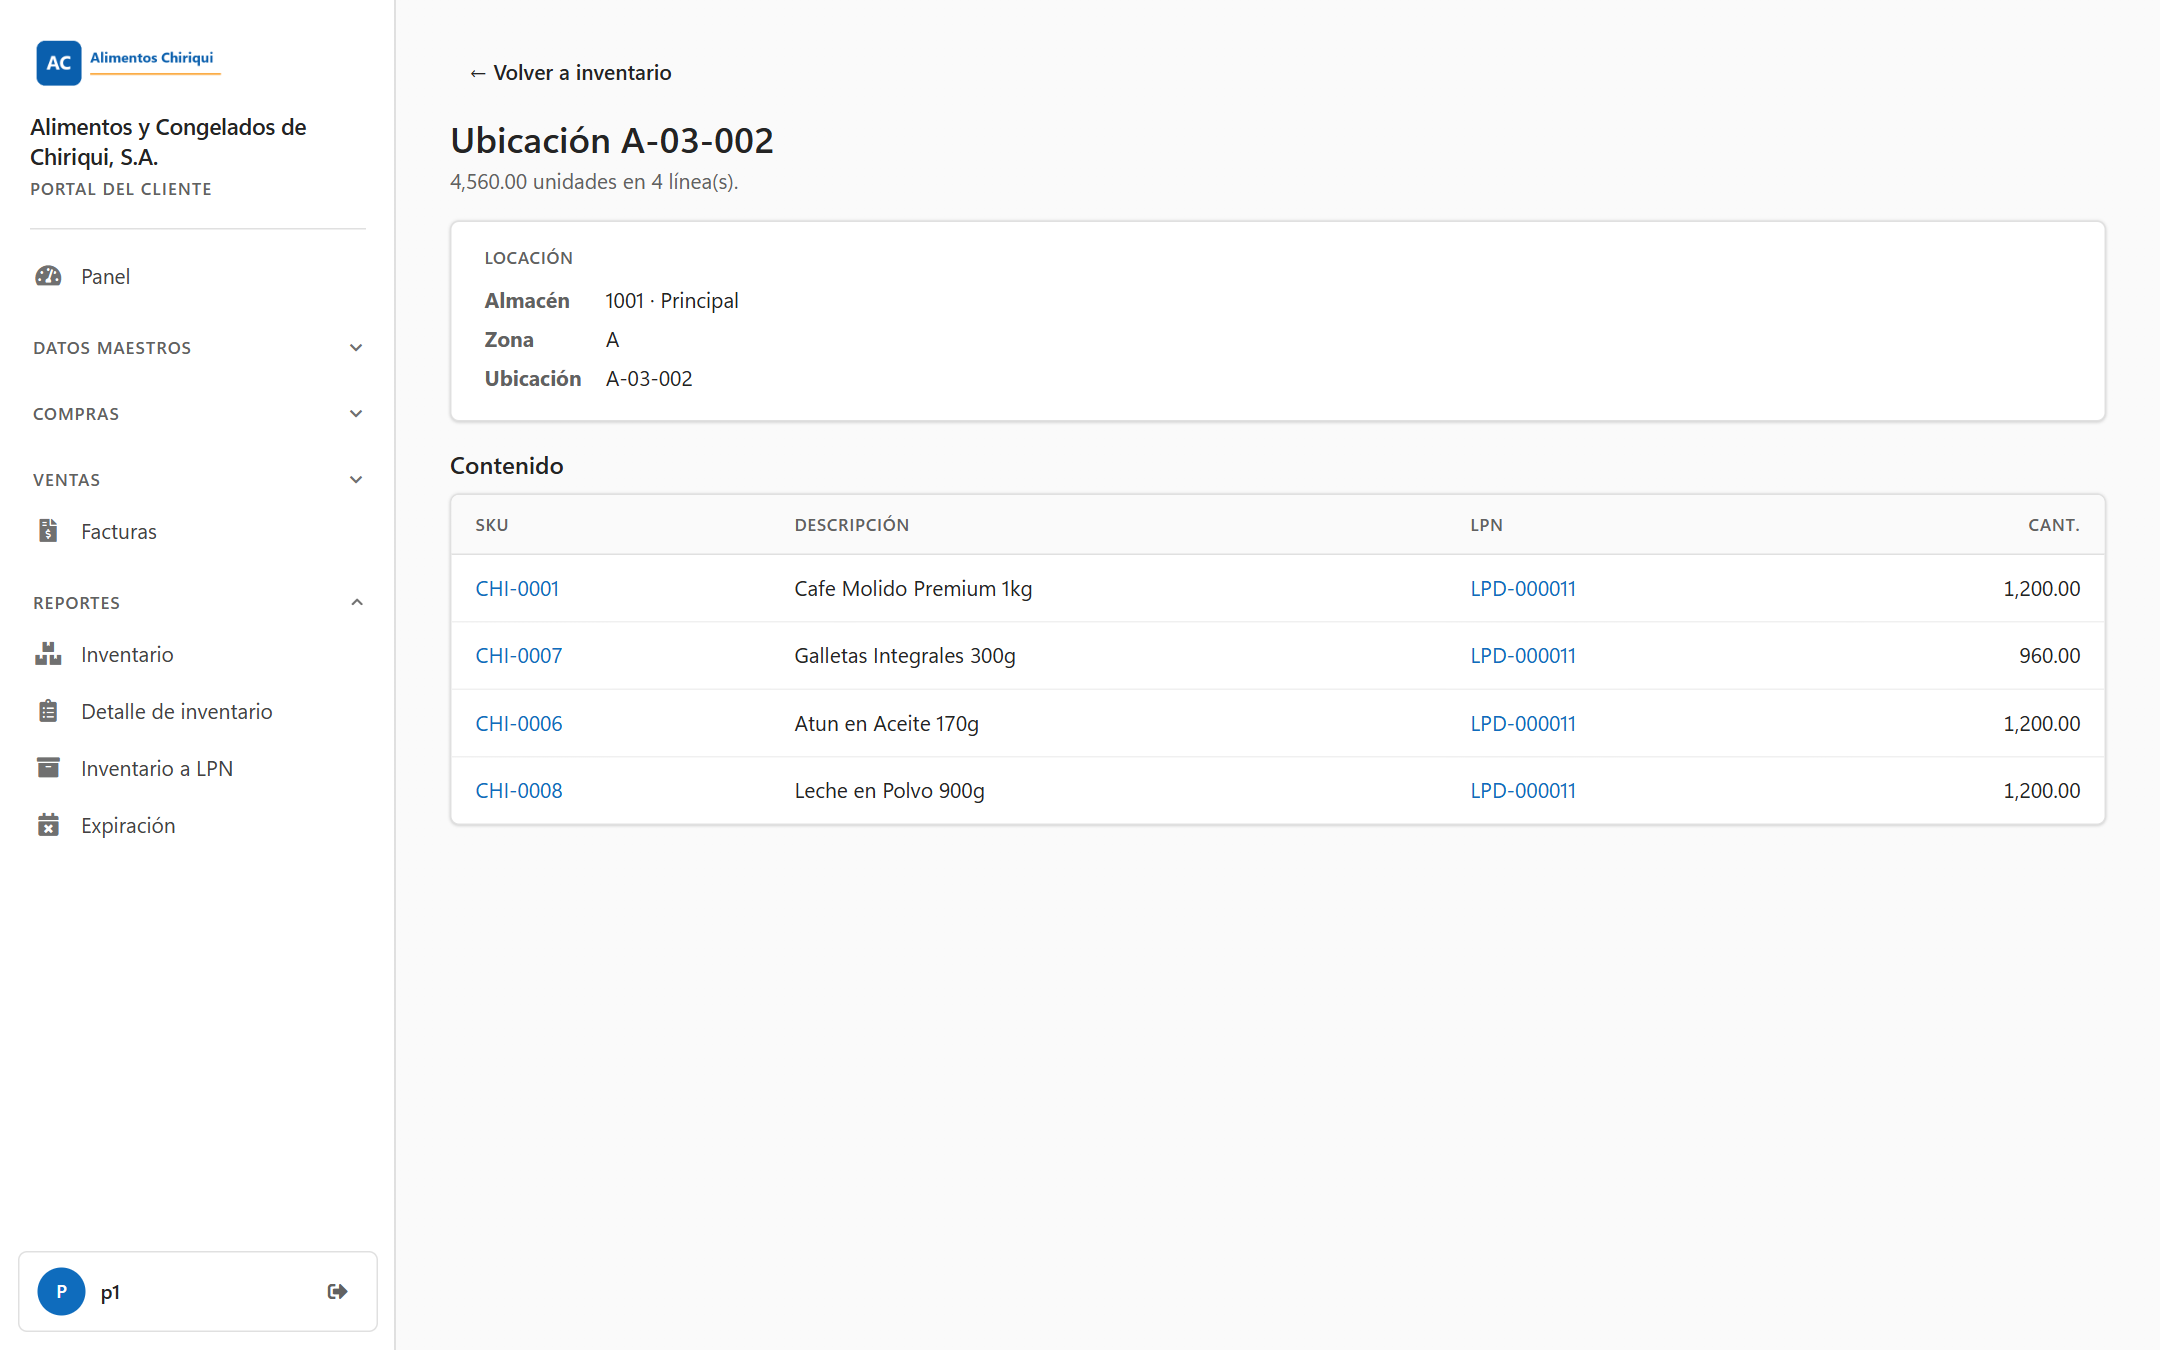This screenshot has height=1350, width=2160.
Task: Click the Volver a inventario link
Action: 570,72
